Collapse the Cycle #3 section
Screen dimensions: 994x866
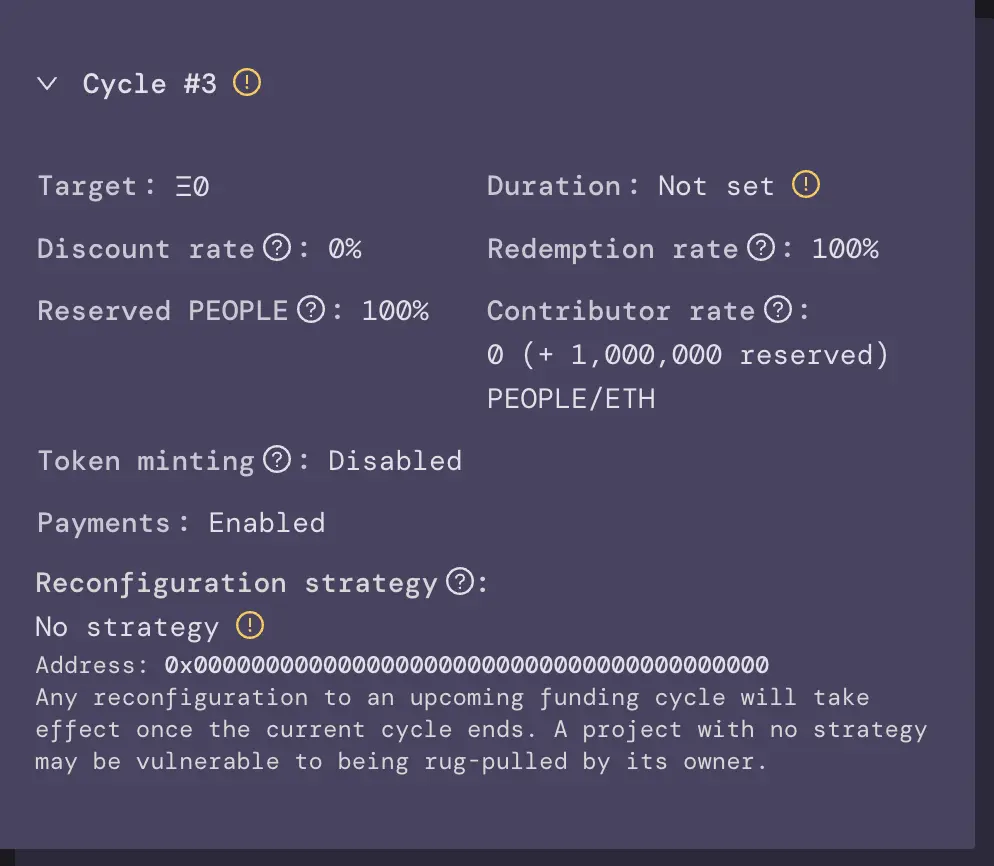point(47,84)
